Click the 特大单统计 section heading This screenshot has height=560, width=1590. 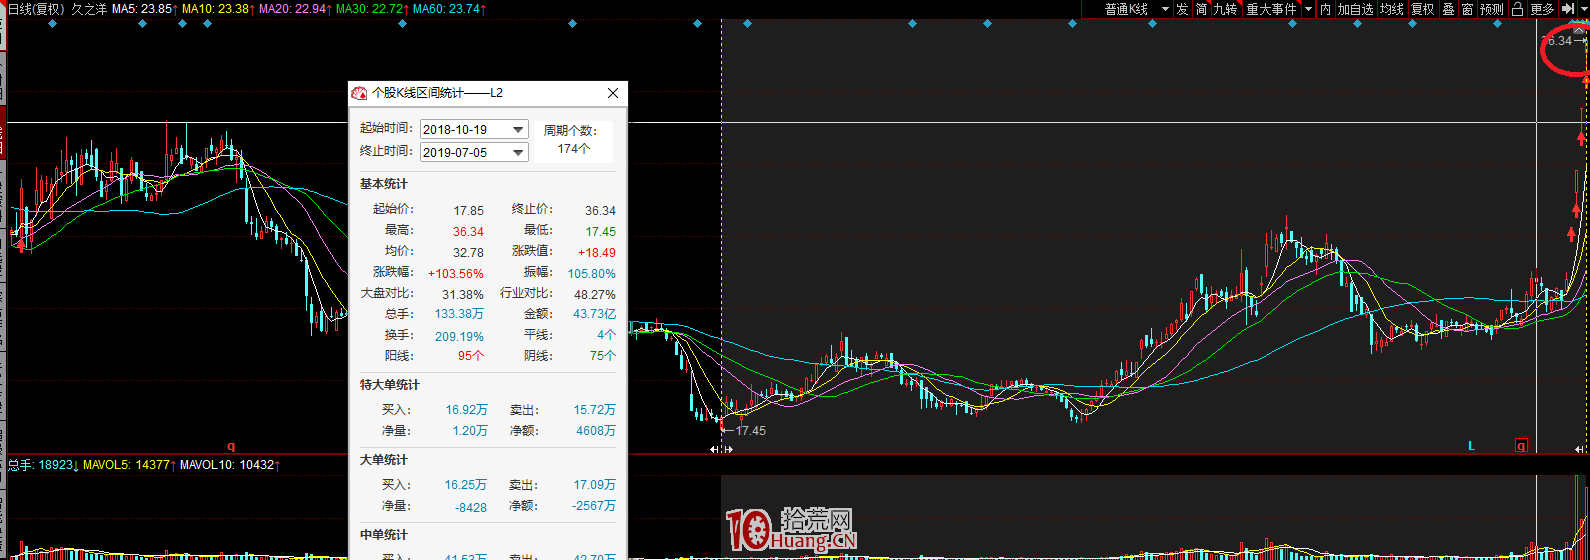(x=390, y=385)
